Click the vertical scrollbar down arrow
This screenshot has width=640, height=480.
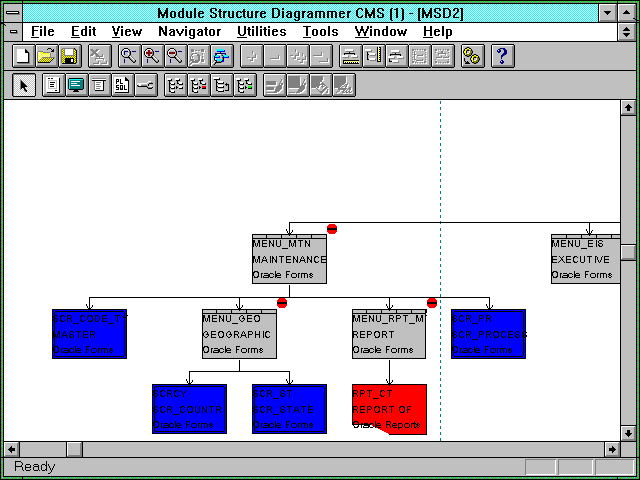point(628,433)
